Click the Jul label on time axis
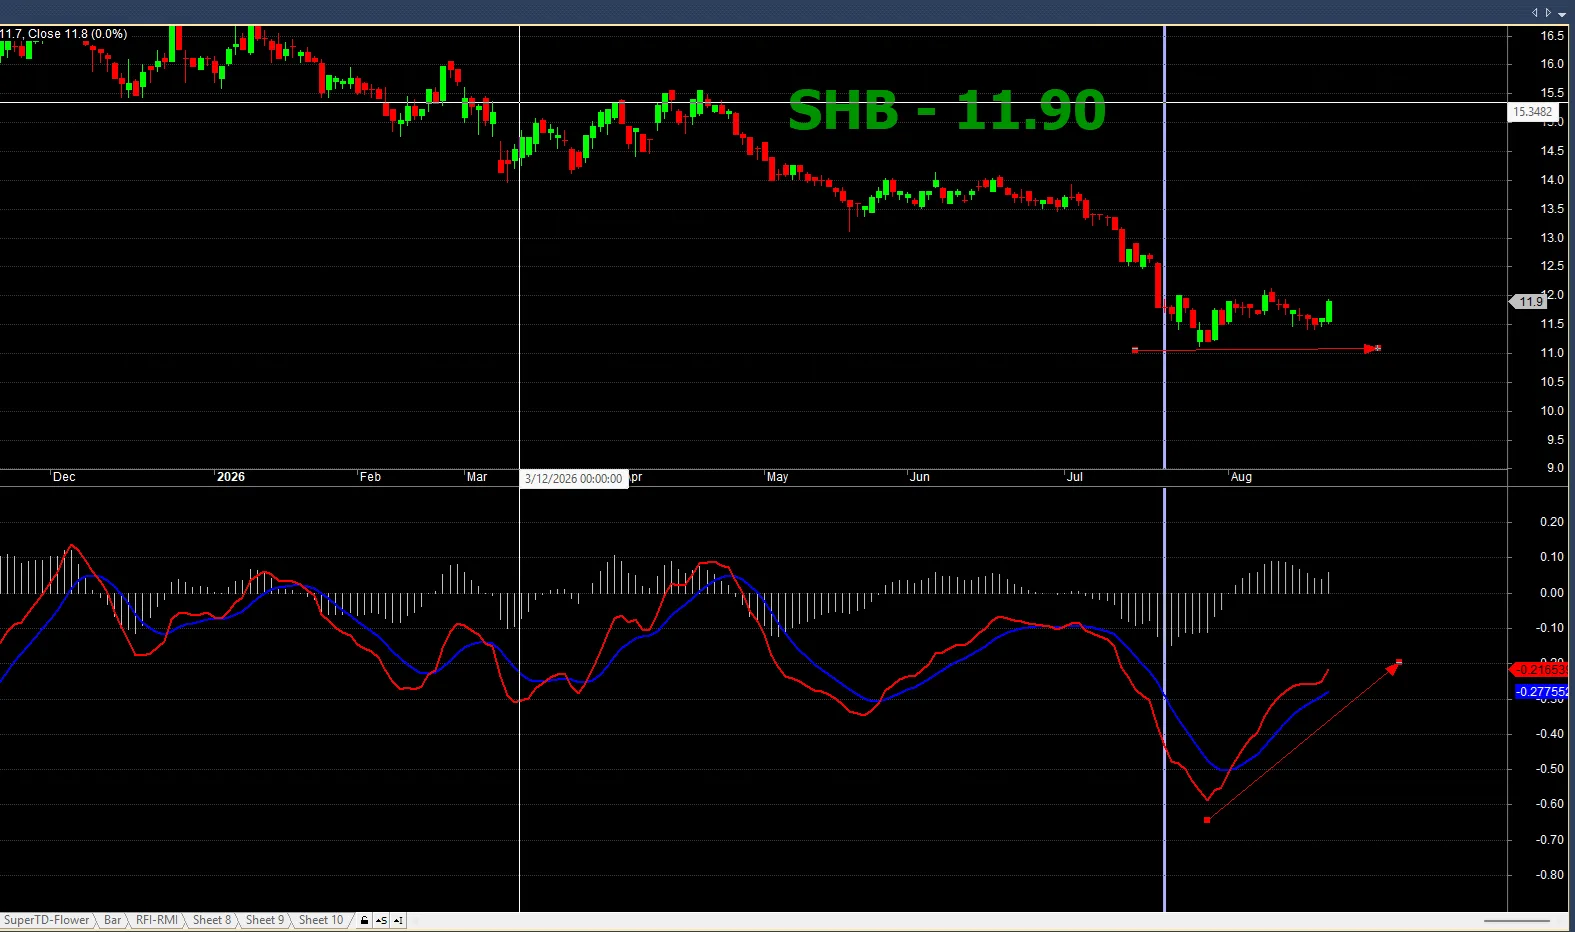The height and width of the screenshot is (932, 1575). 1075,477
